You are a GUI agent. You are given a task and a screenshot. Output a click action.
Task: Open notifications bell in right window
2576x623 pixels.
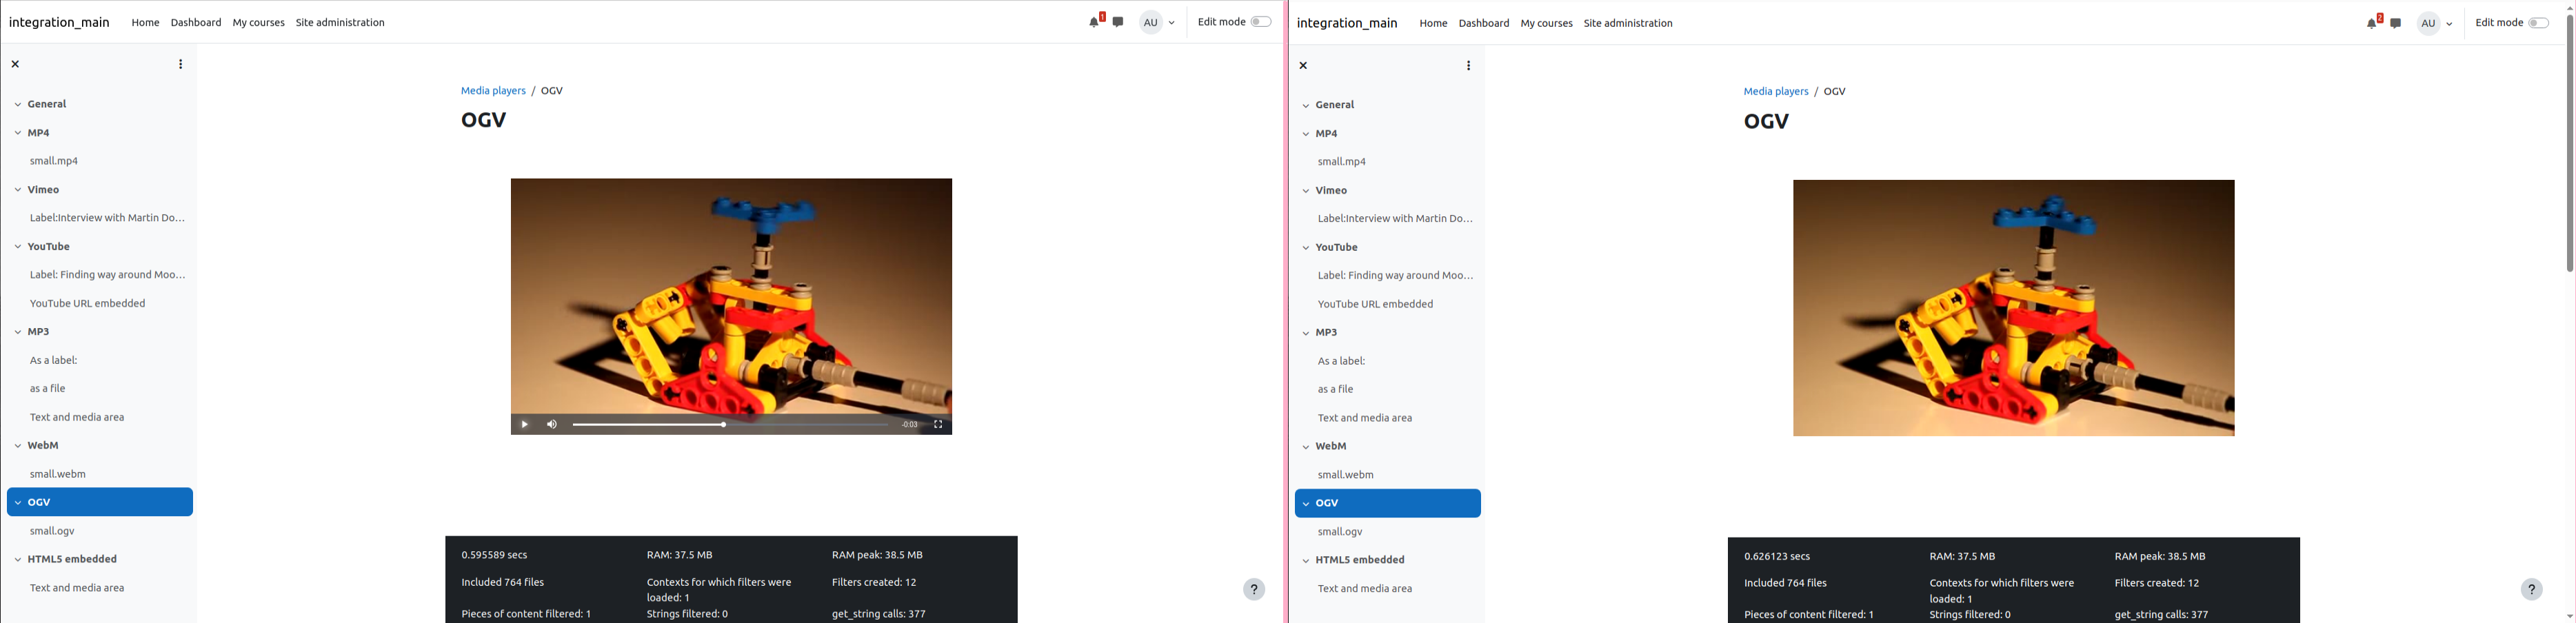click(2372, 23)
